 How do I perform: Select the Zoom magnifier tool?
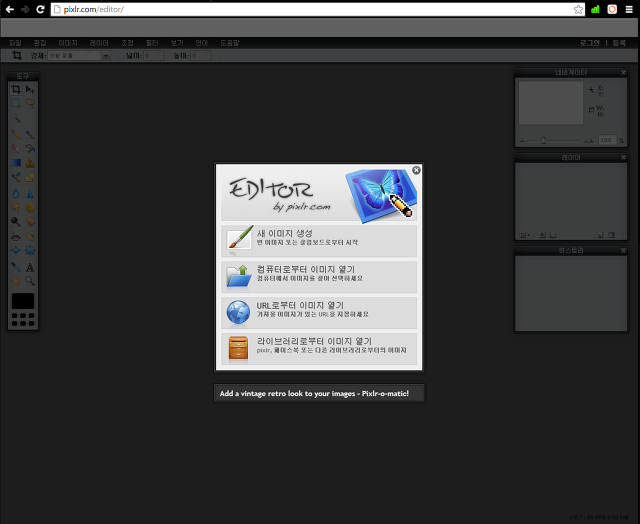pyautogui.click(x=30, y=281)
